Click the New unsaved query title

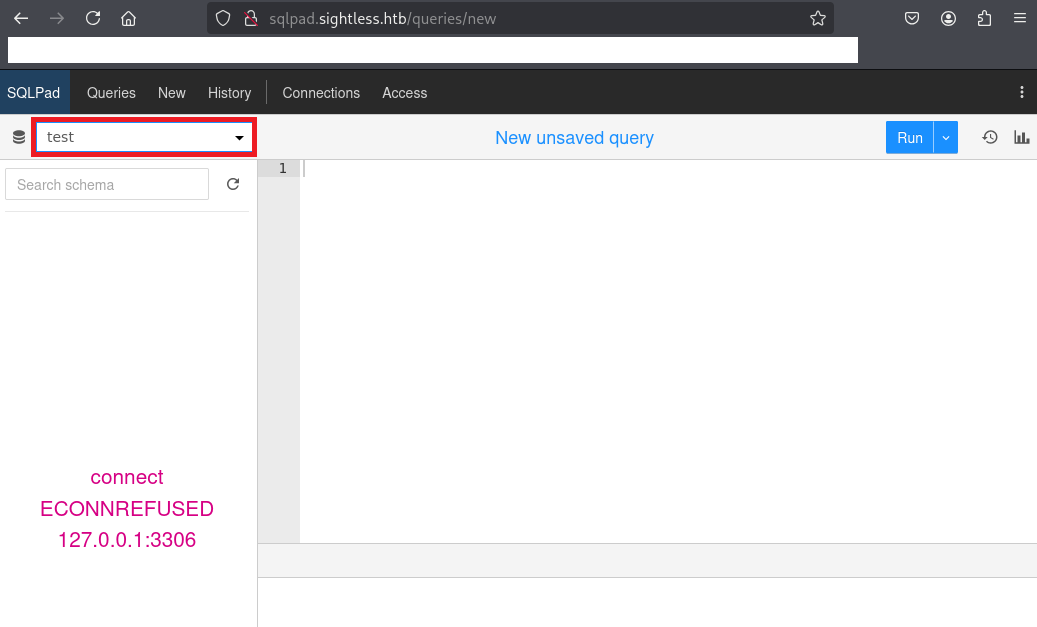point(574,137)
